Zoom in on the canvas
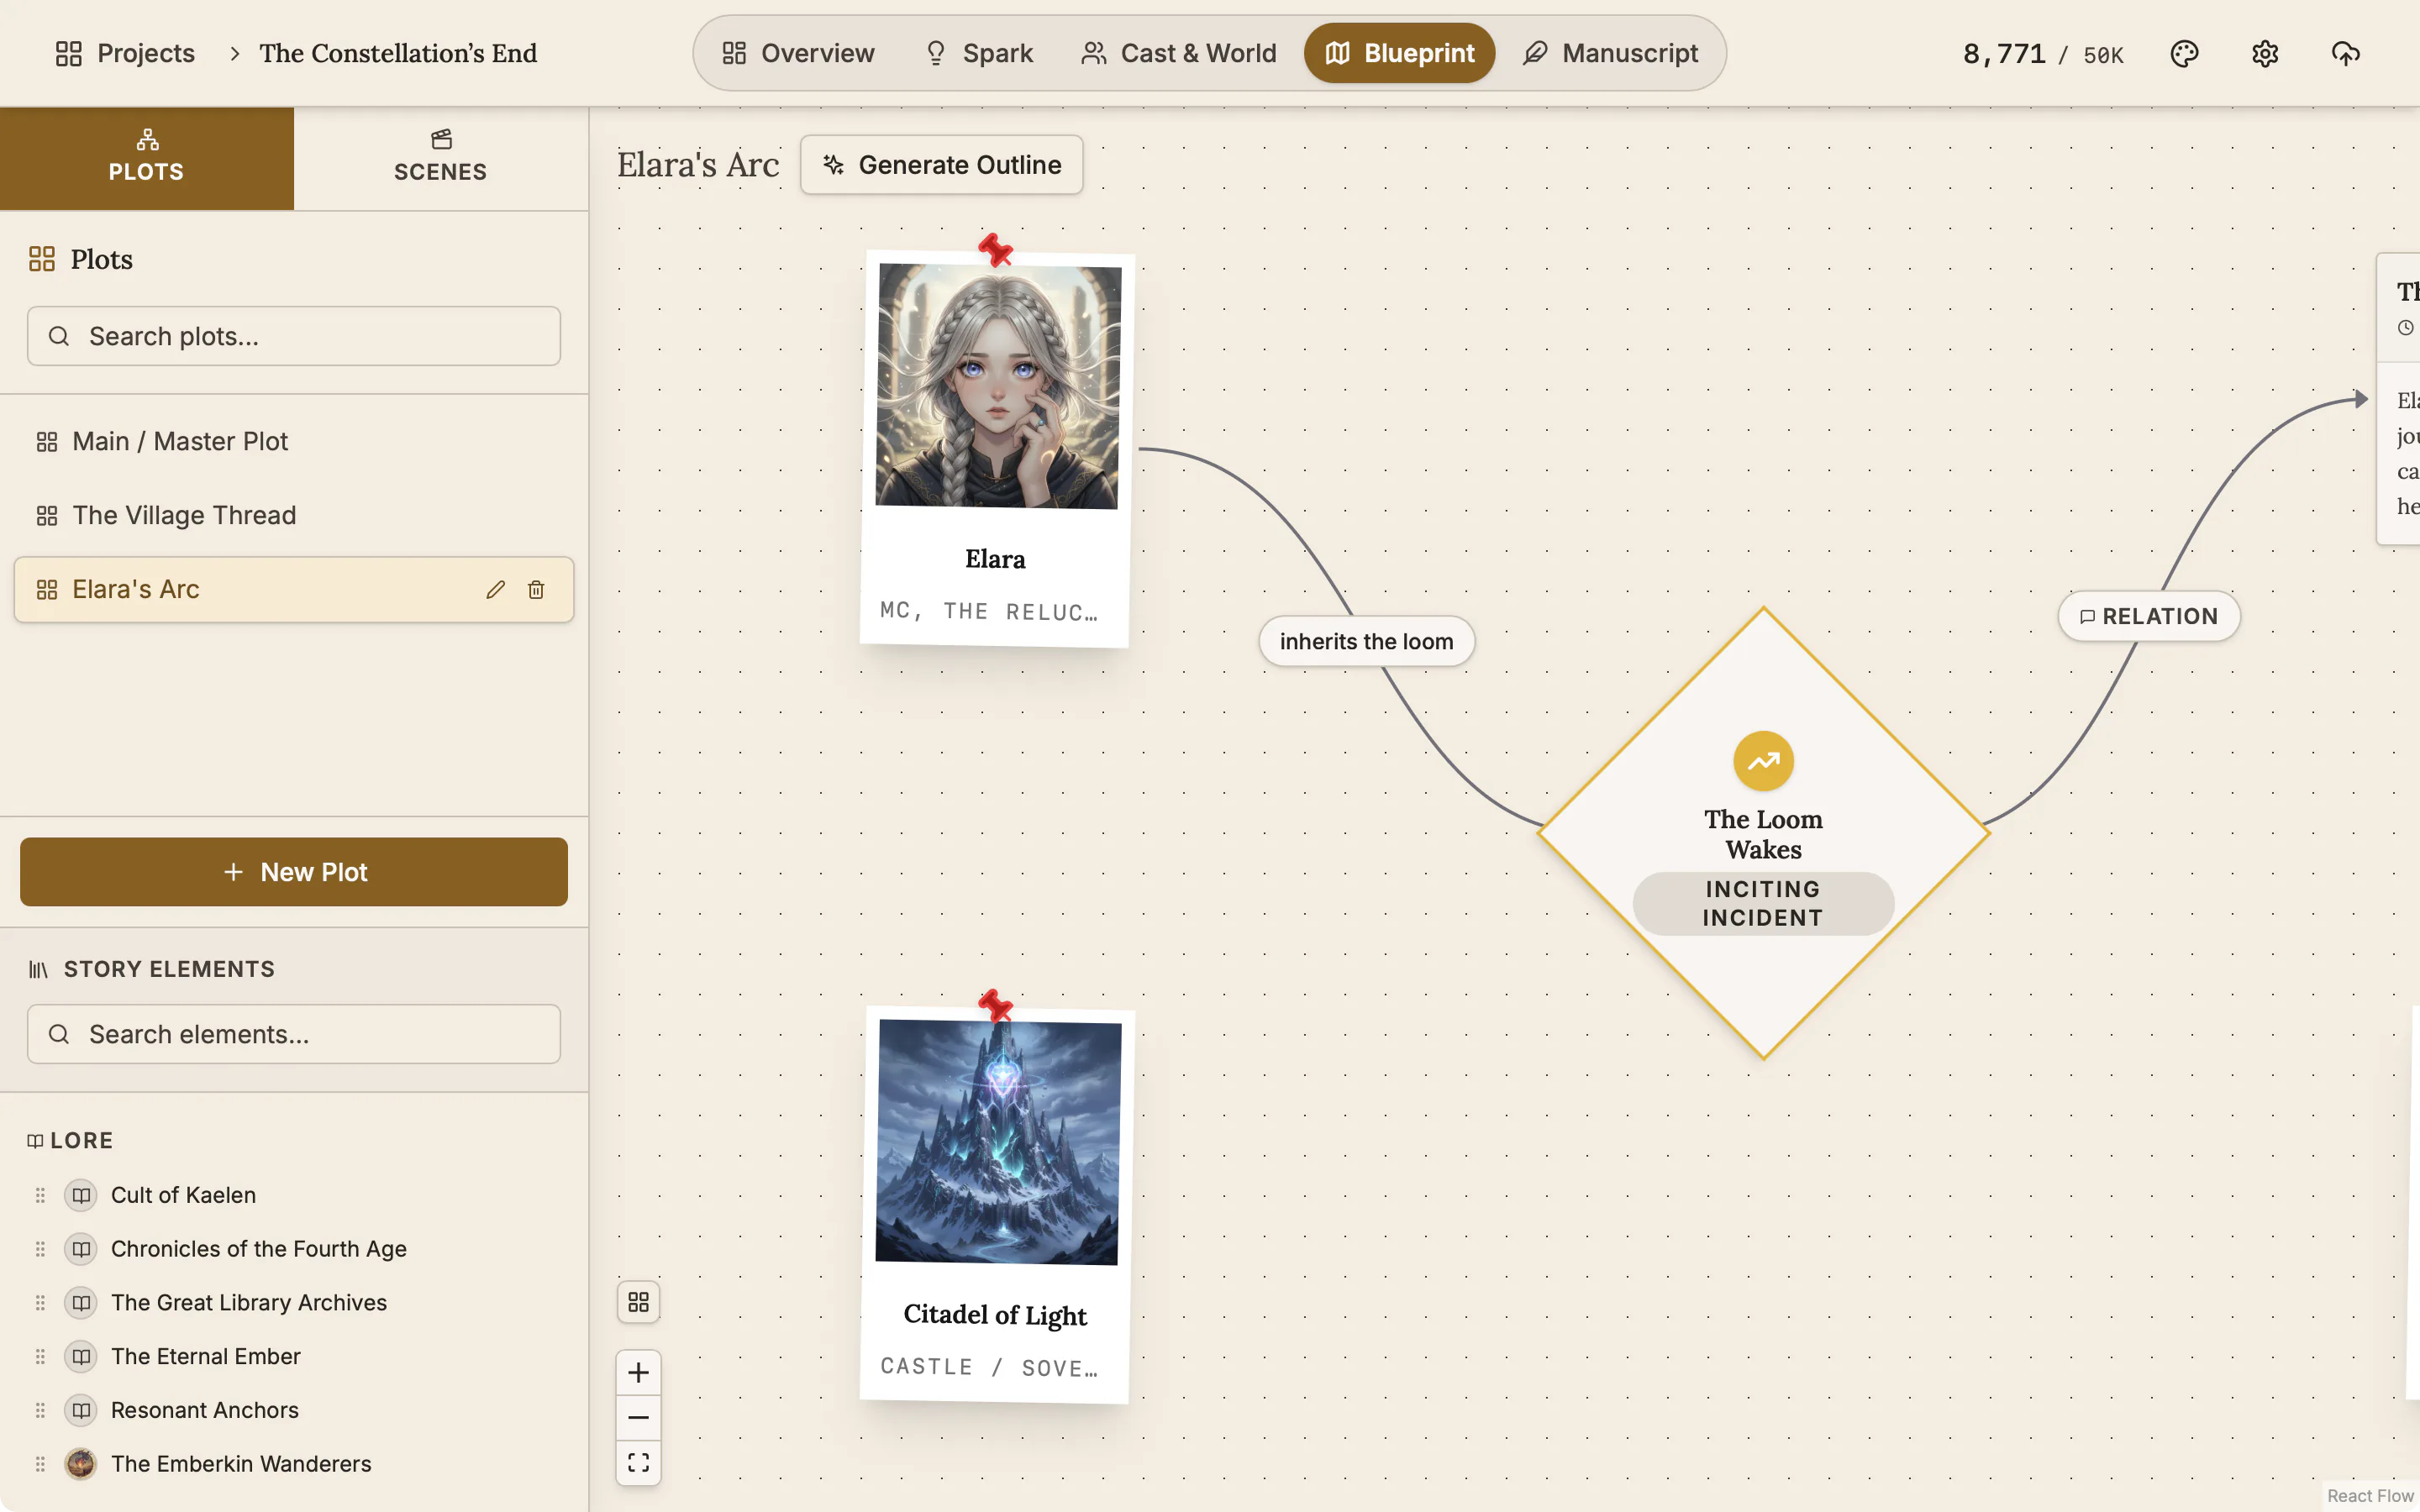 click(638, 1373)
